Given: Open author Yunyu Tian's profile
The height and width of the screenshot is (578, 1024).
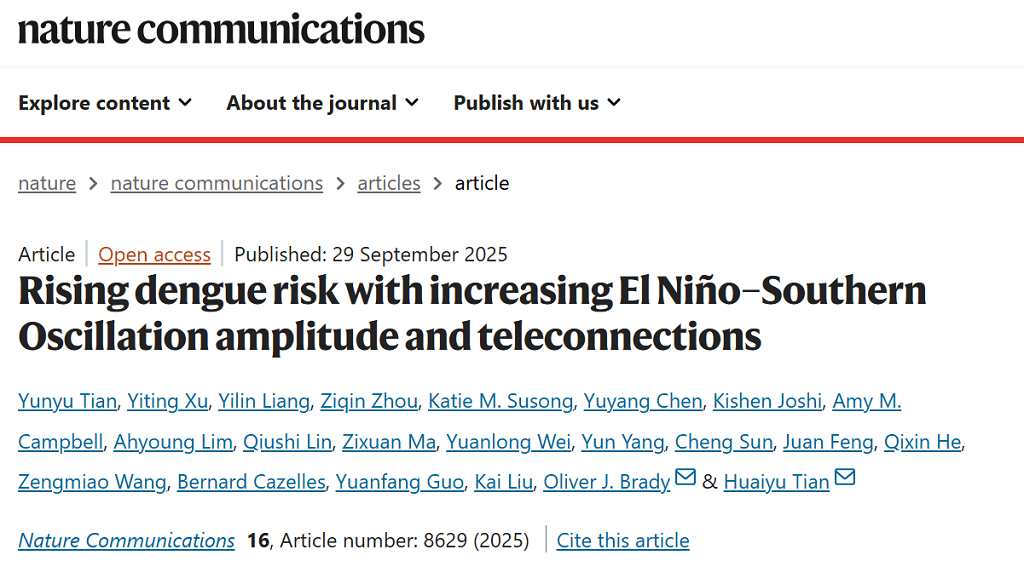Looking at the screenshot, I should point(69,401).
